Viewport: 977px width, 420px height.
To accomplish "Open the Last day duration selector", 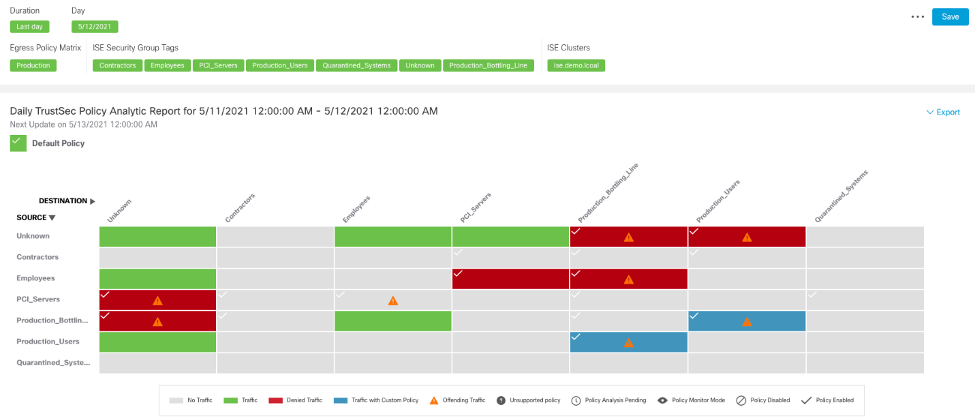I will [x=33, y=27].
